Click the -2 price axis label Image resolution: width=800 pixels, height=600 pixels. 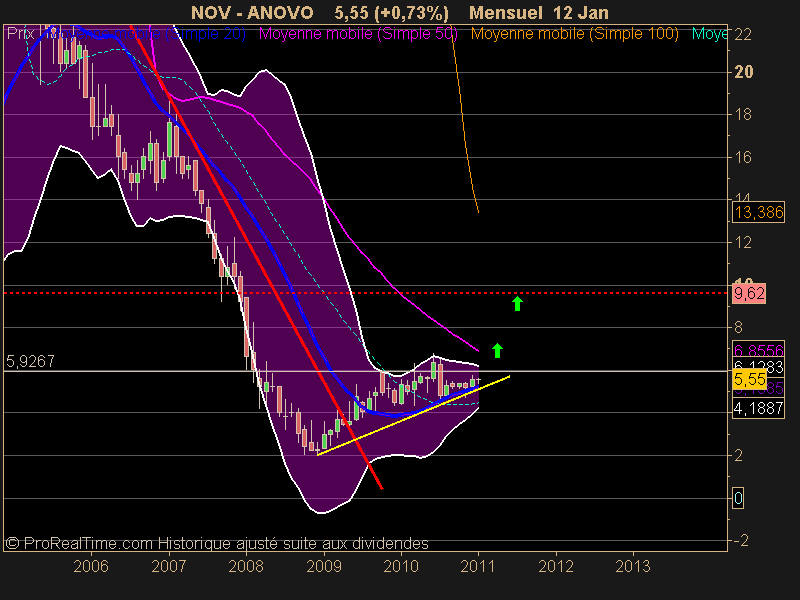point(740,540)
